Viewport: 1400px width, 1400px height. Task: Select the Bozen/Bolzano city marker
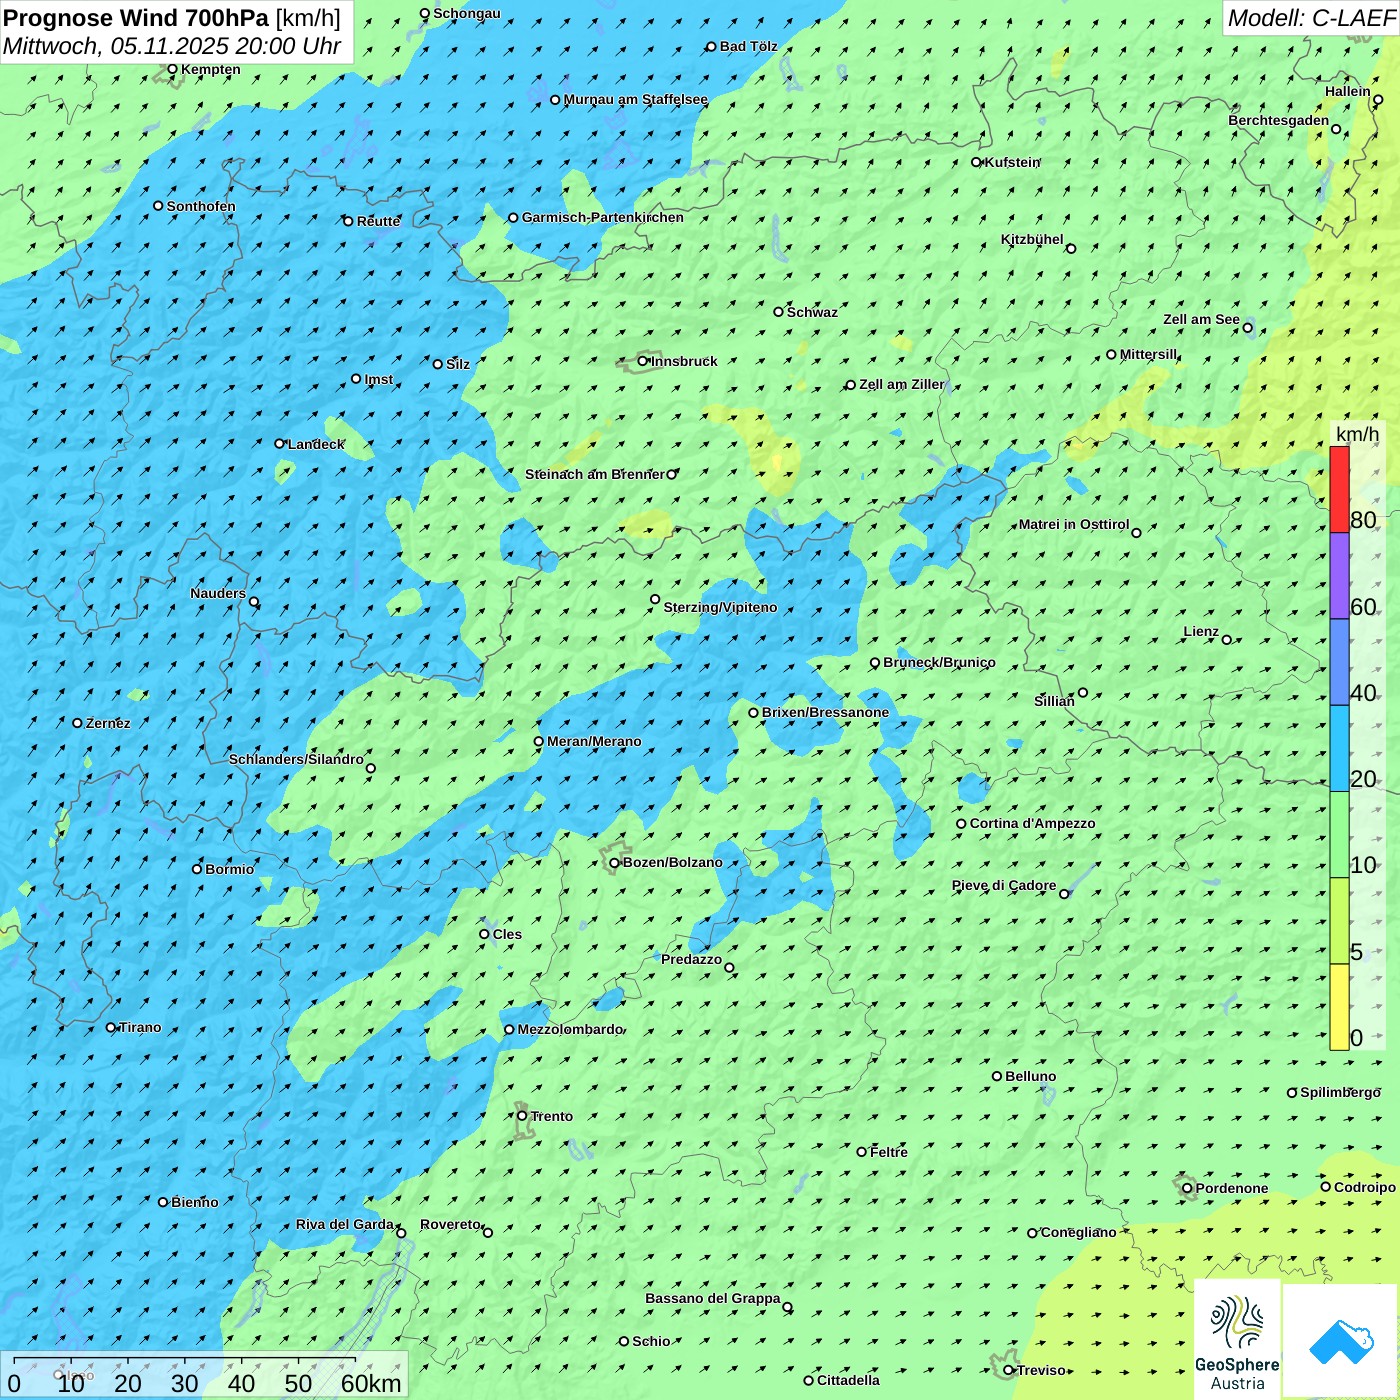[x=615, y=862]
